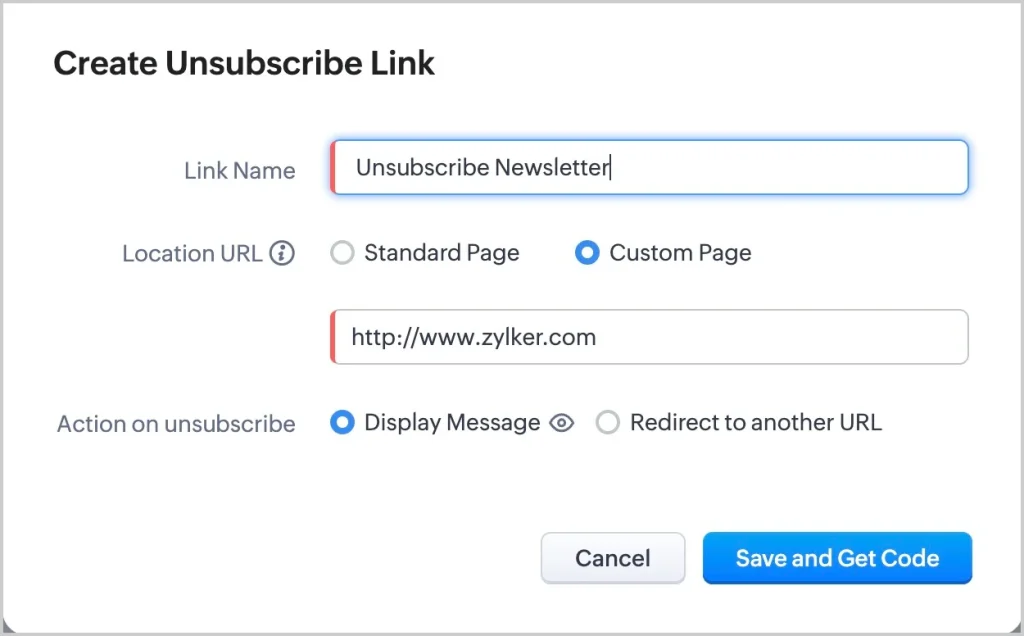
Task: Enable the Standard Page location option
Action: 342,253
